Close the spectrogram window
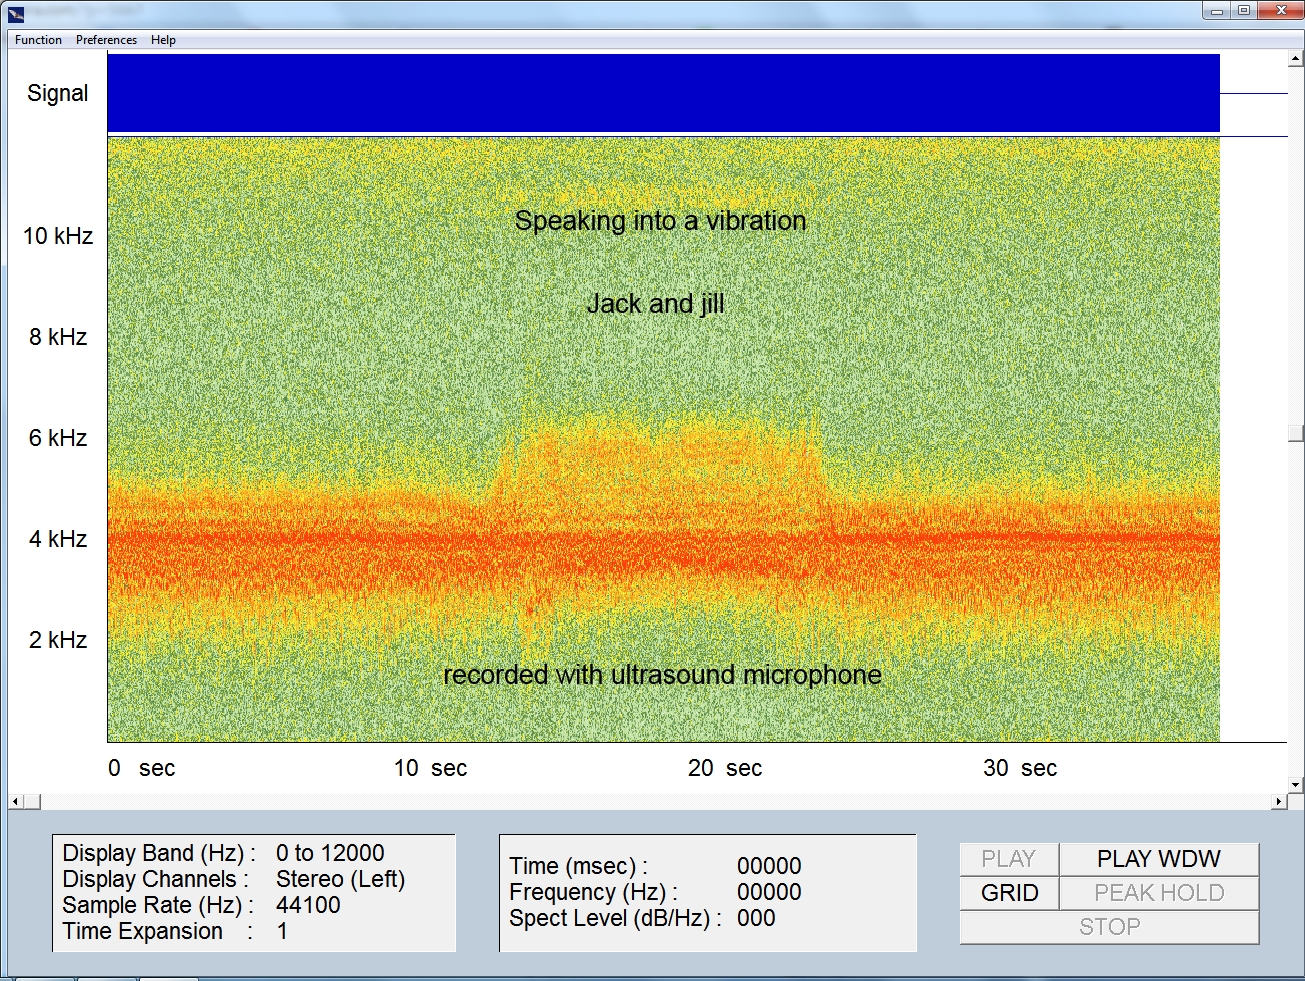Viewport: 1305px width, 981px height. pyautogui.click(x=1281, y=11)
